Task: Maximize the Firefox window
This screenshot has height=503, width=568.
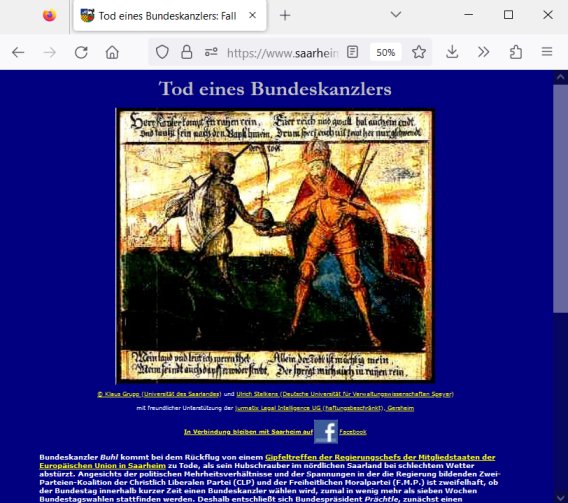Action: (508, 15)
